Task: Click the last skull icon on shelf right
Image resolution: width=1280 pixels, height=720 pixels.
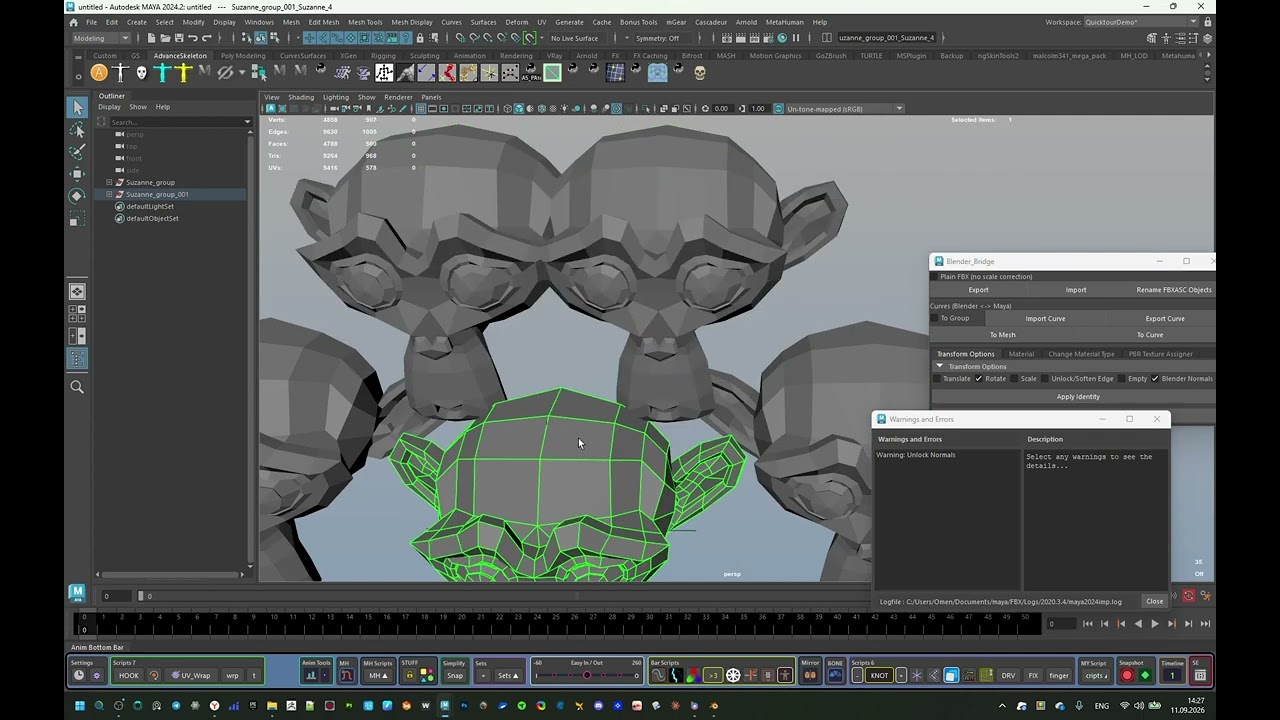Action: [699, 72]
